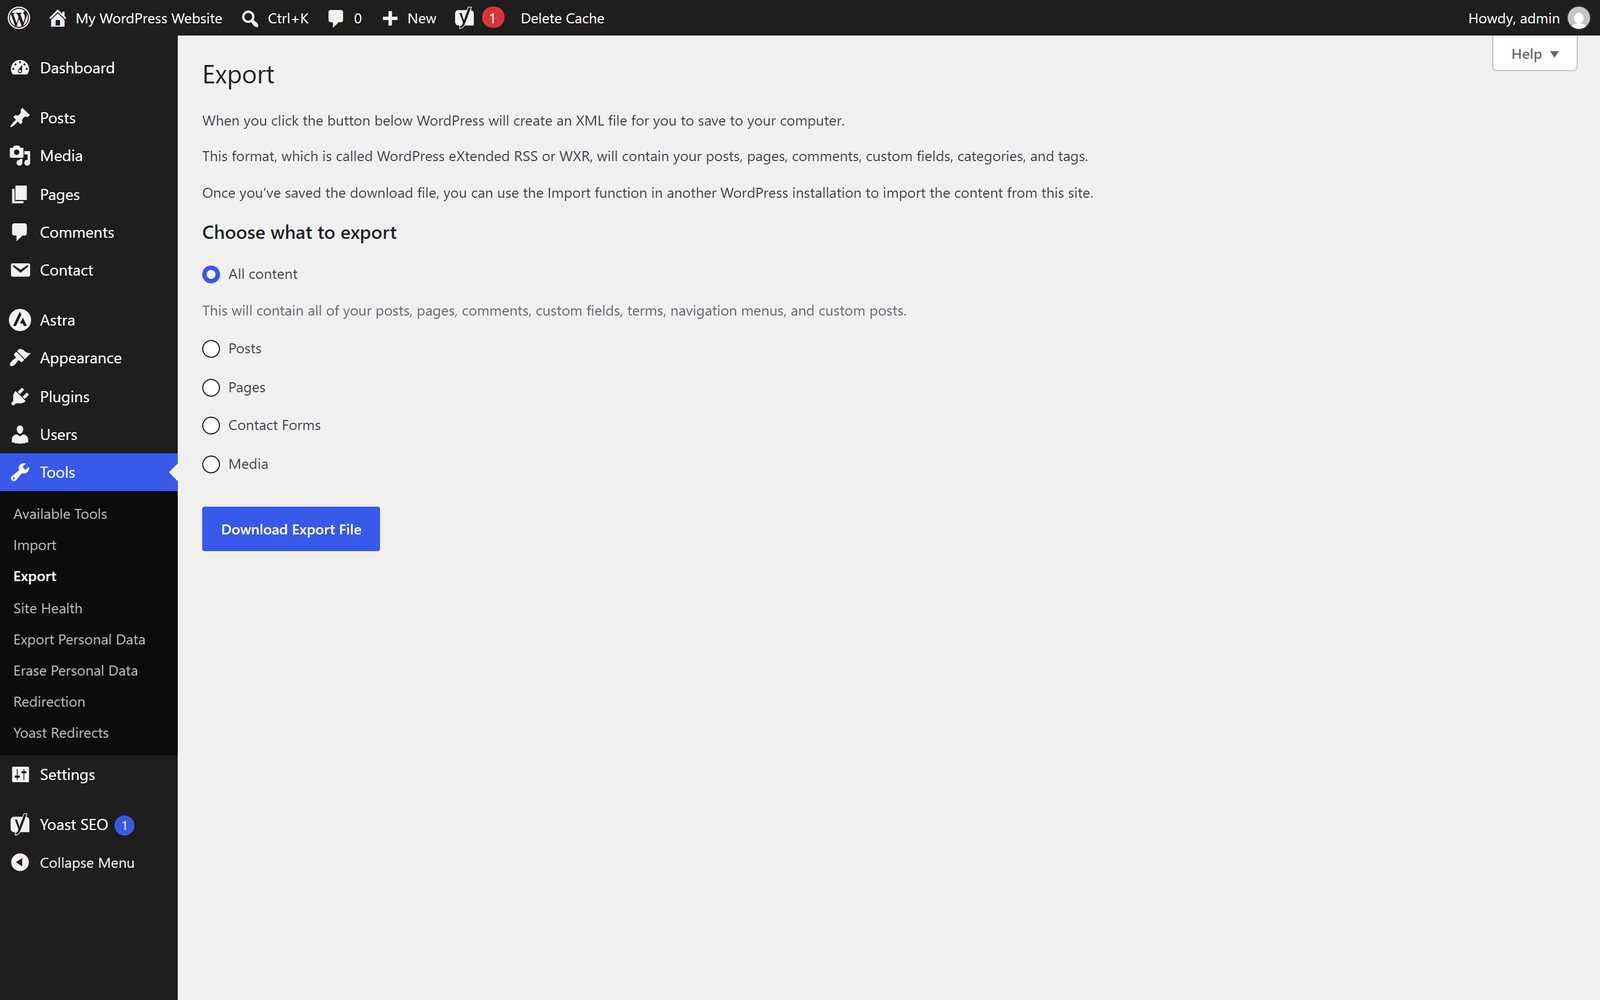Open Yoast Redirects submenu item

pyautogui.click(x=61, y=733)
